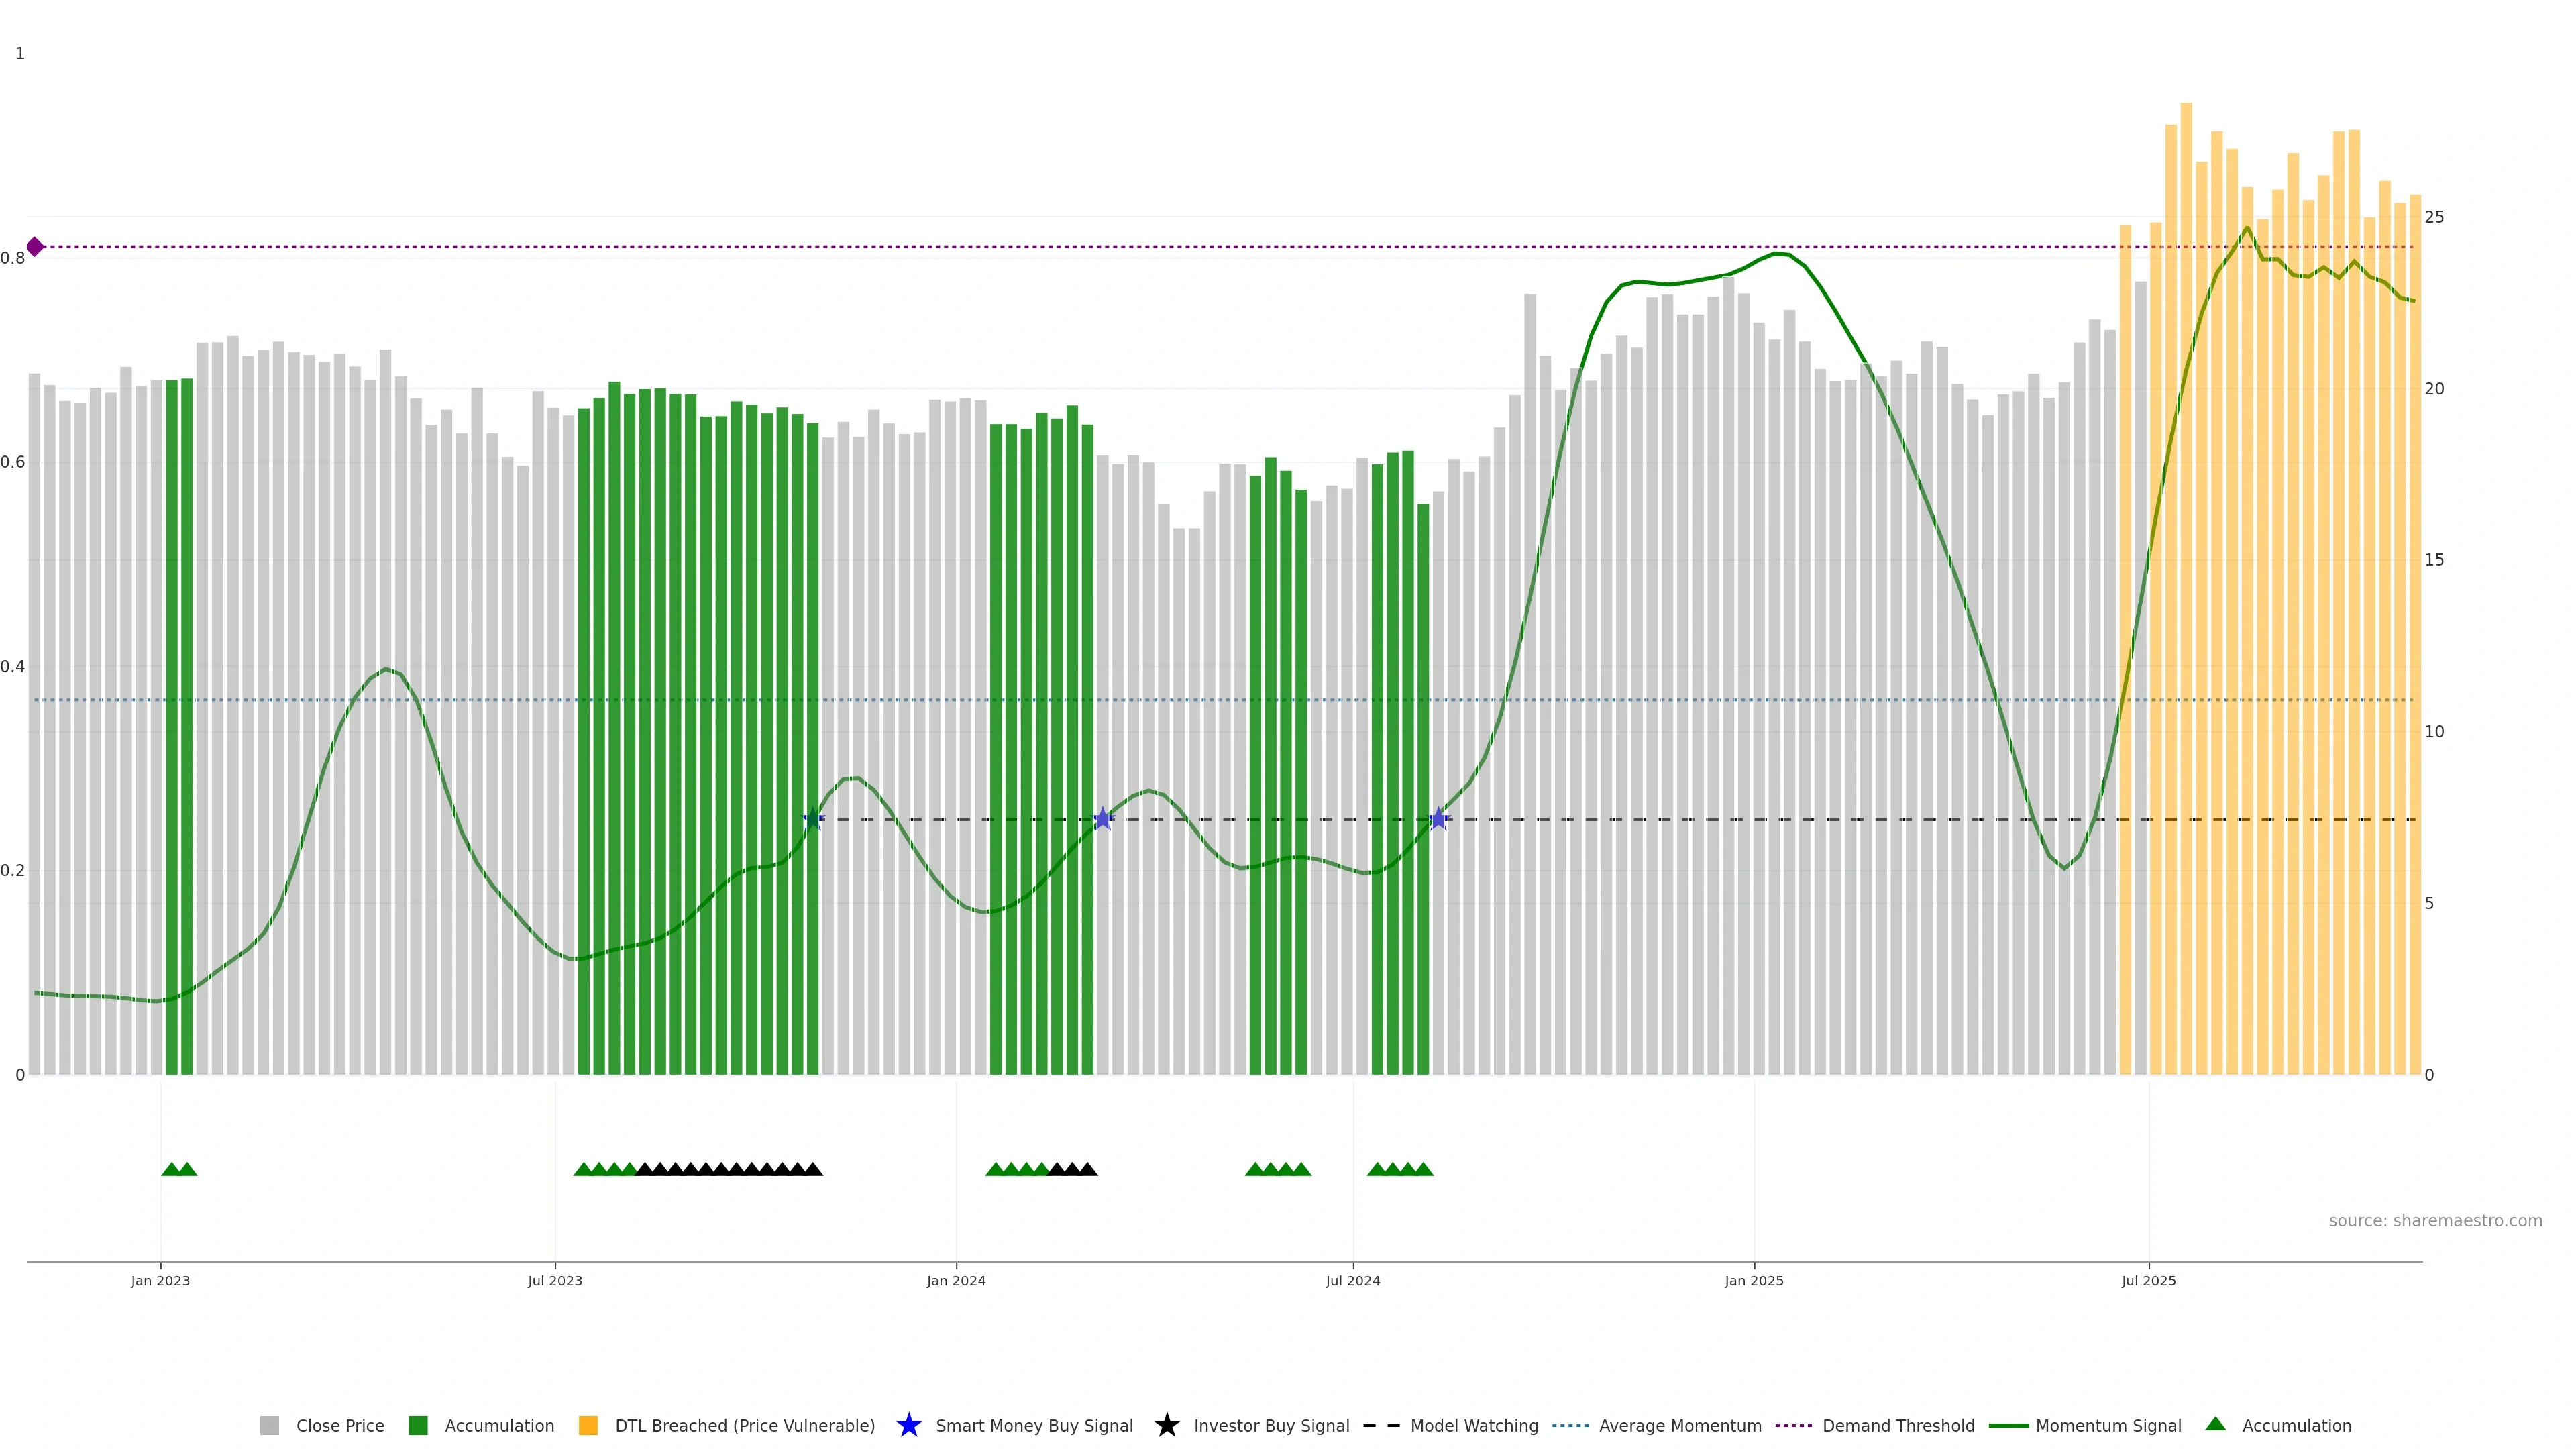
Task: Click the first blue Smart Money star
Action: point(813,819)
